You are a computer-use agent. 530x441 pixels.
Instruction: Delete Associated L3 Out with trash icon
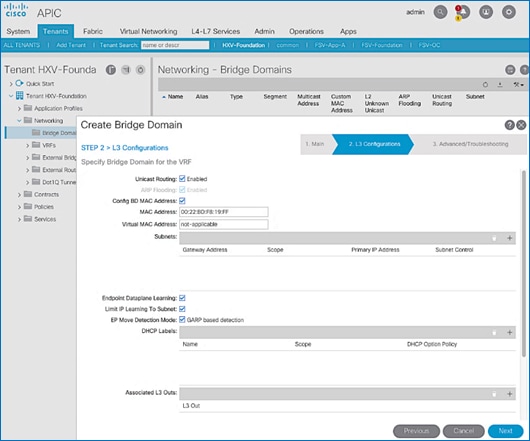494,394
